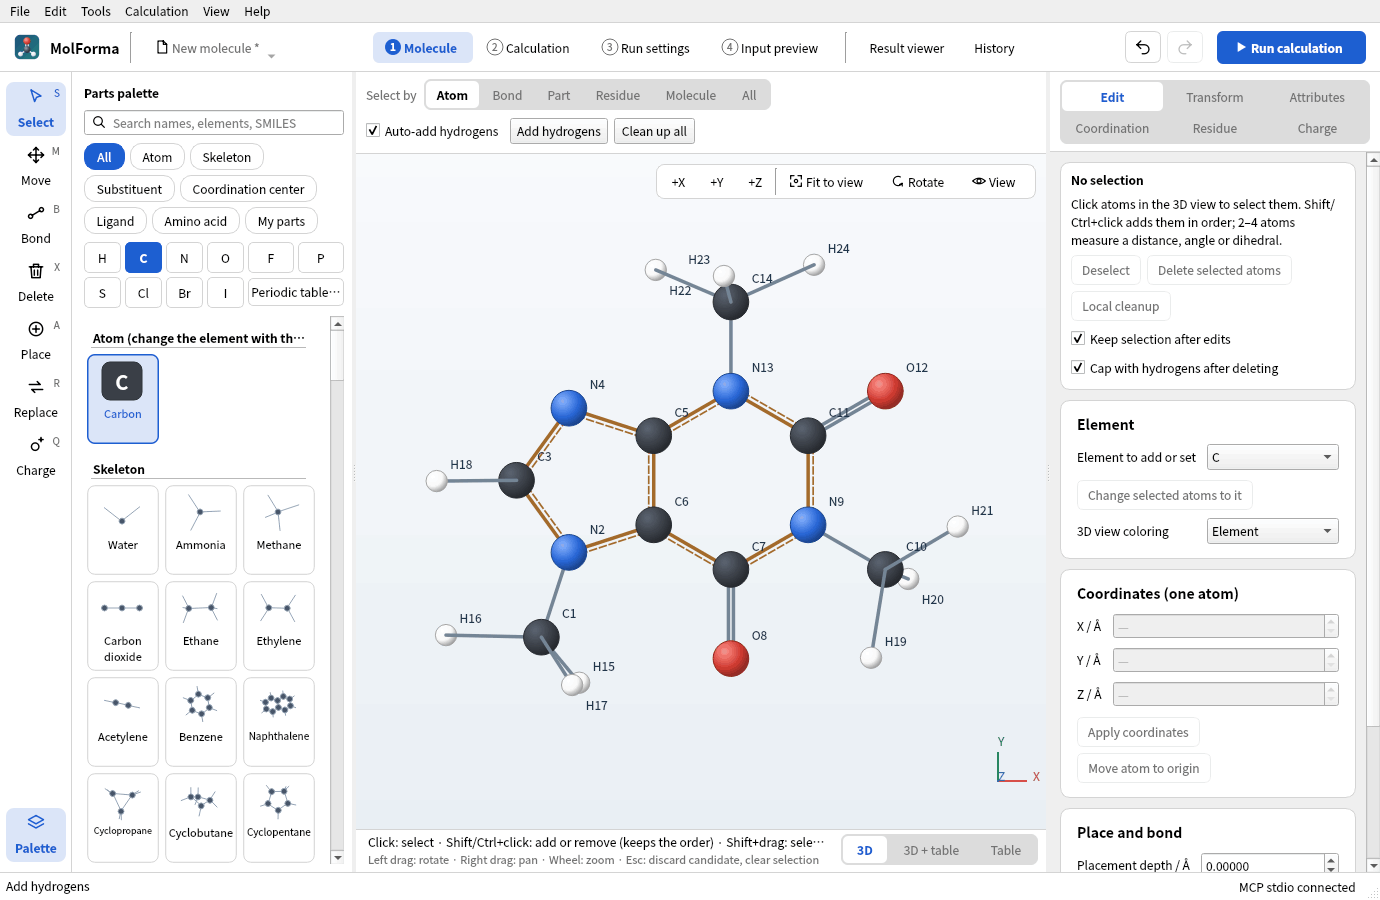Toggle Keep selection after edits
1380x900 pixels.
[1078, 339]
